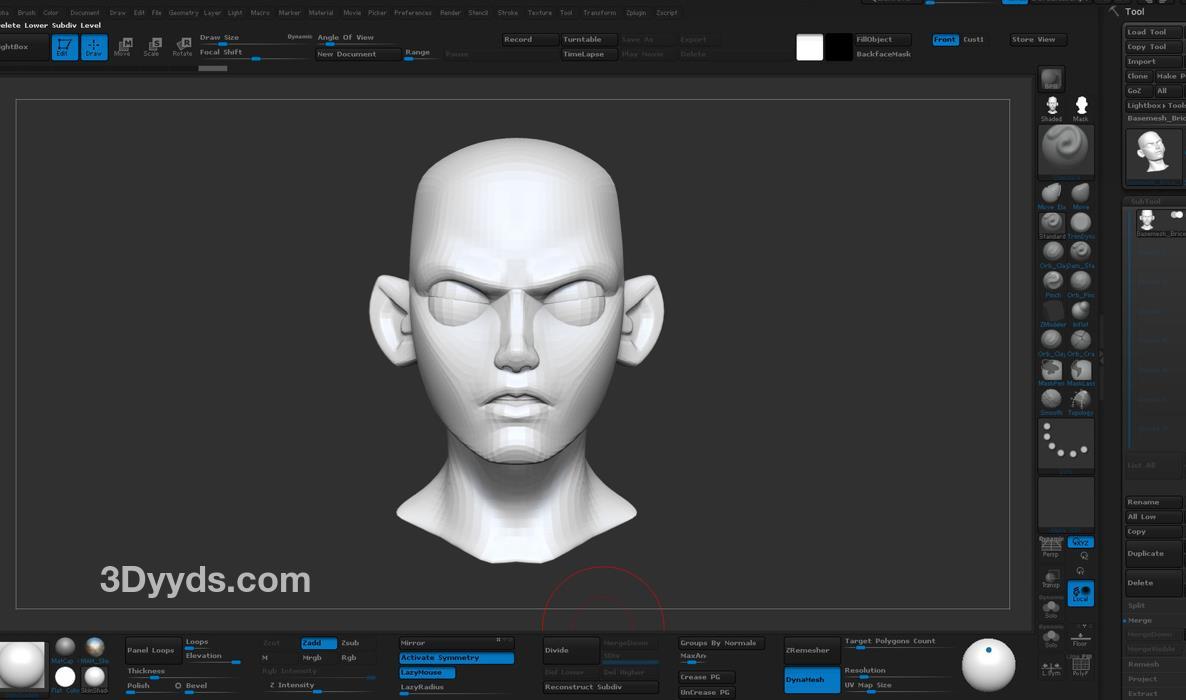The image size is (1186, 700).
Task: Select the Scale transform tool icon
Action: tap(153, 47)
